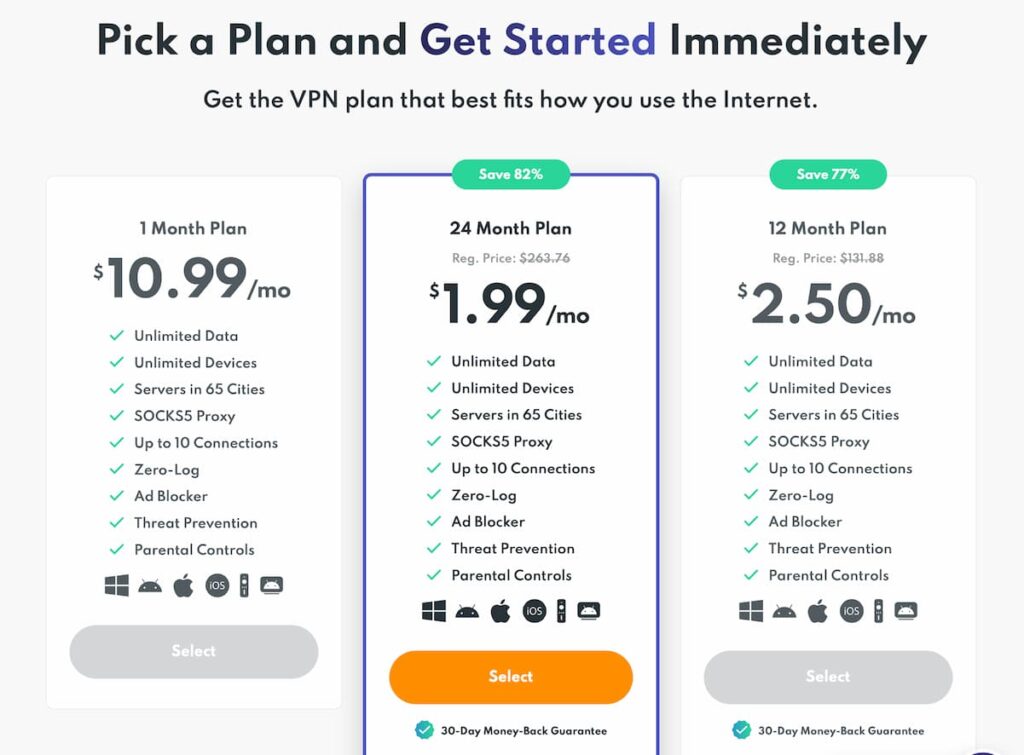Select the 24 Month Plan with orange button
This screenshot has height=755, width=1024.
[x=511, y=677]
